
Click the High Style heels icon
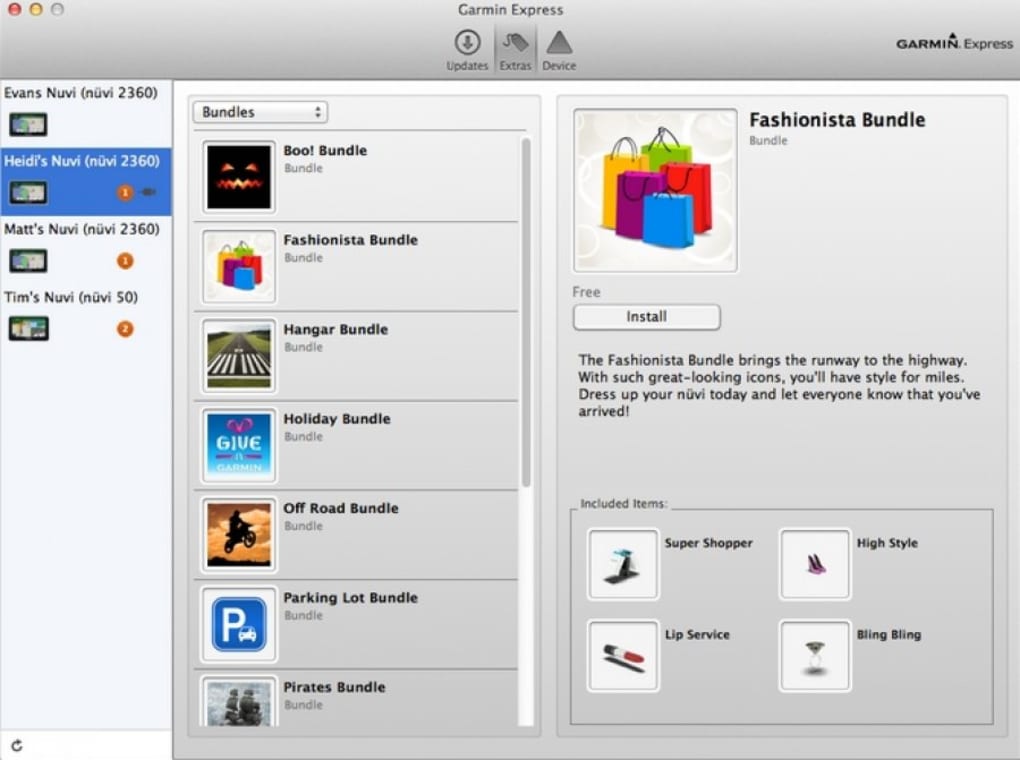tap(815, 564)
